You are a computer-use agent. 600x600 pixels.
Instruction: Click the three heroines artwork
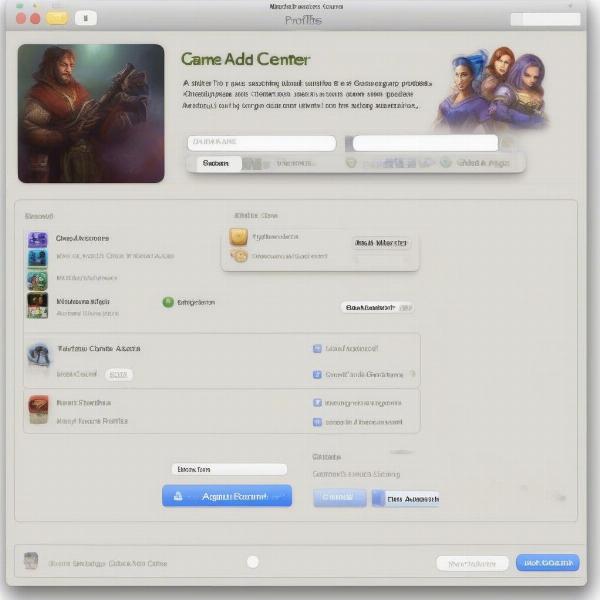(x=494, y=89)
